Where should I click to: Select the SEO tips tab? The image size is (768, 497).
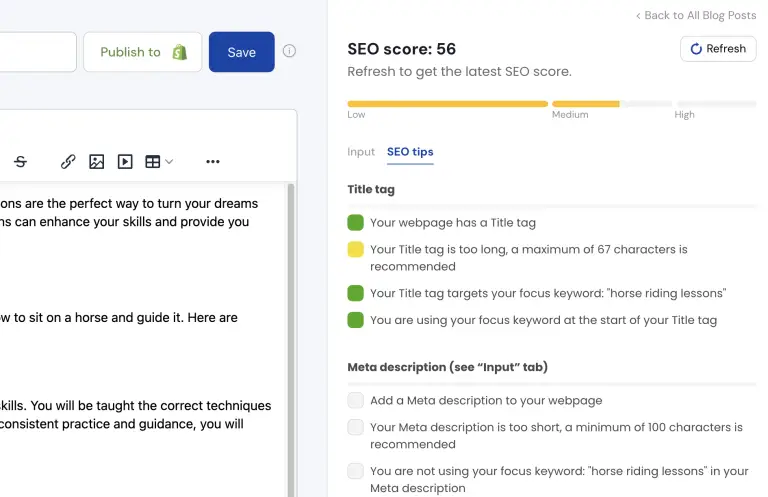(410, 152)
